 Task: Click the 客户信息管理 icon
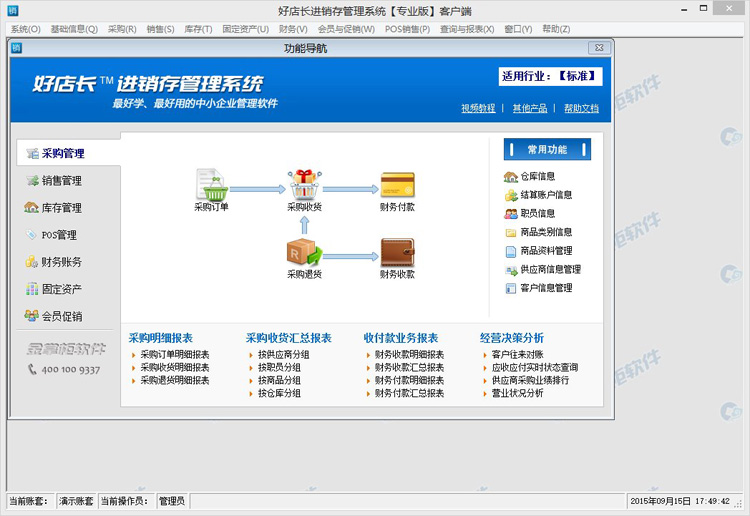click(511, 288)
